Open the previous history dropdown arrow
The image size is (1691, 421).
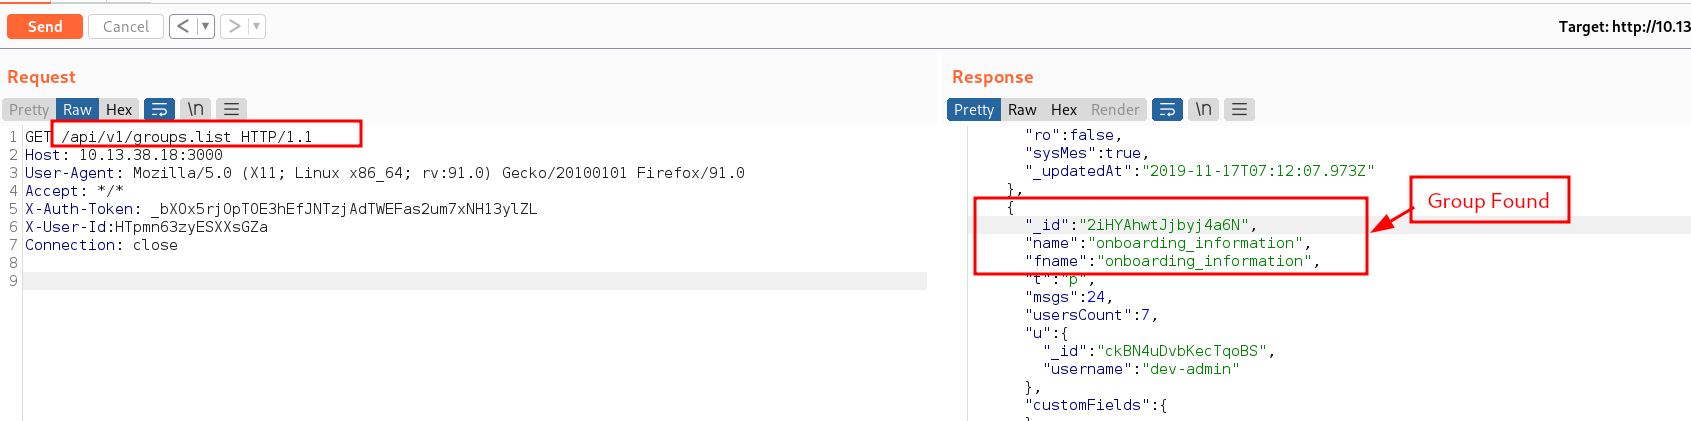[206, 26]
